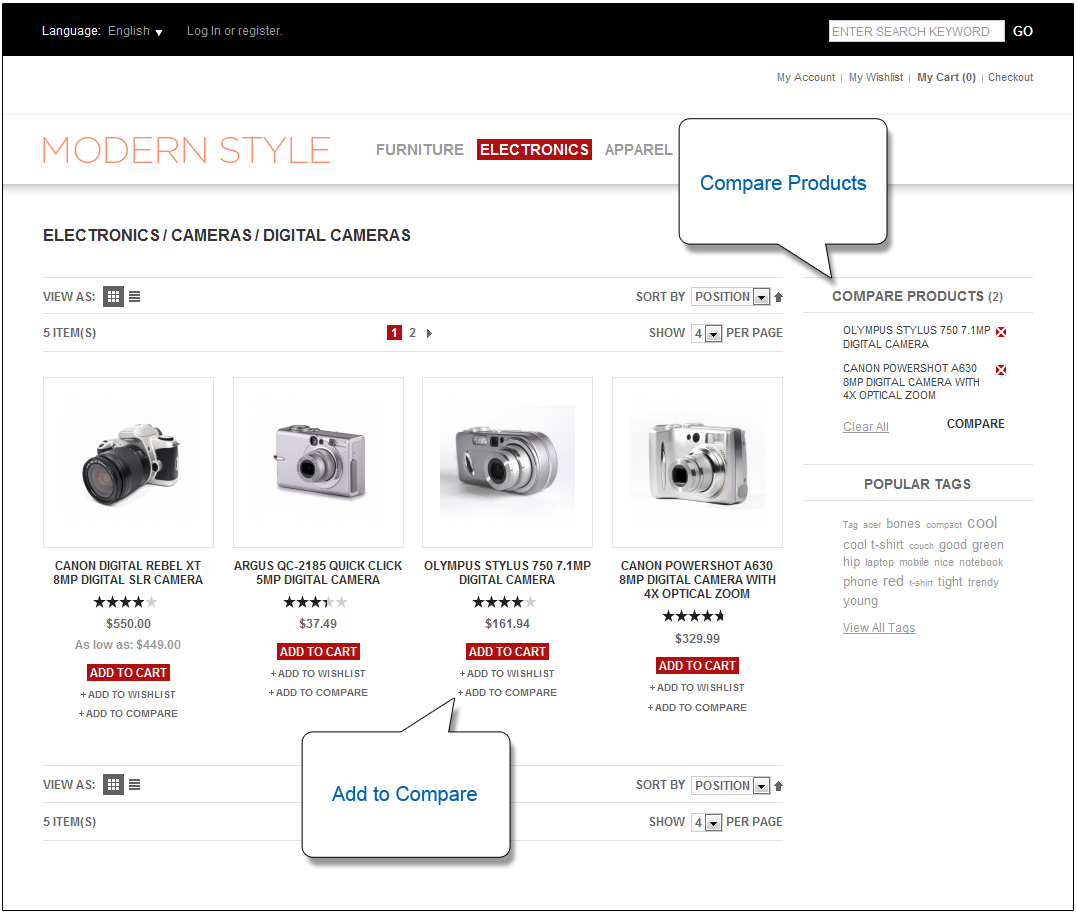Image resolution: width=1077 pixels, height=915 pixels.
Task: Select the 'hip' popular tag
Action: pos(851,562)
